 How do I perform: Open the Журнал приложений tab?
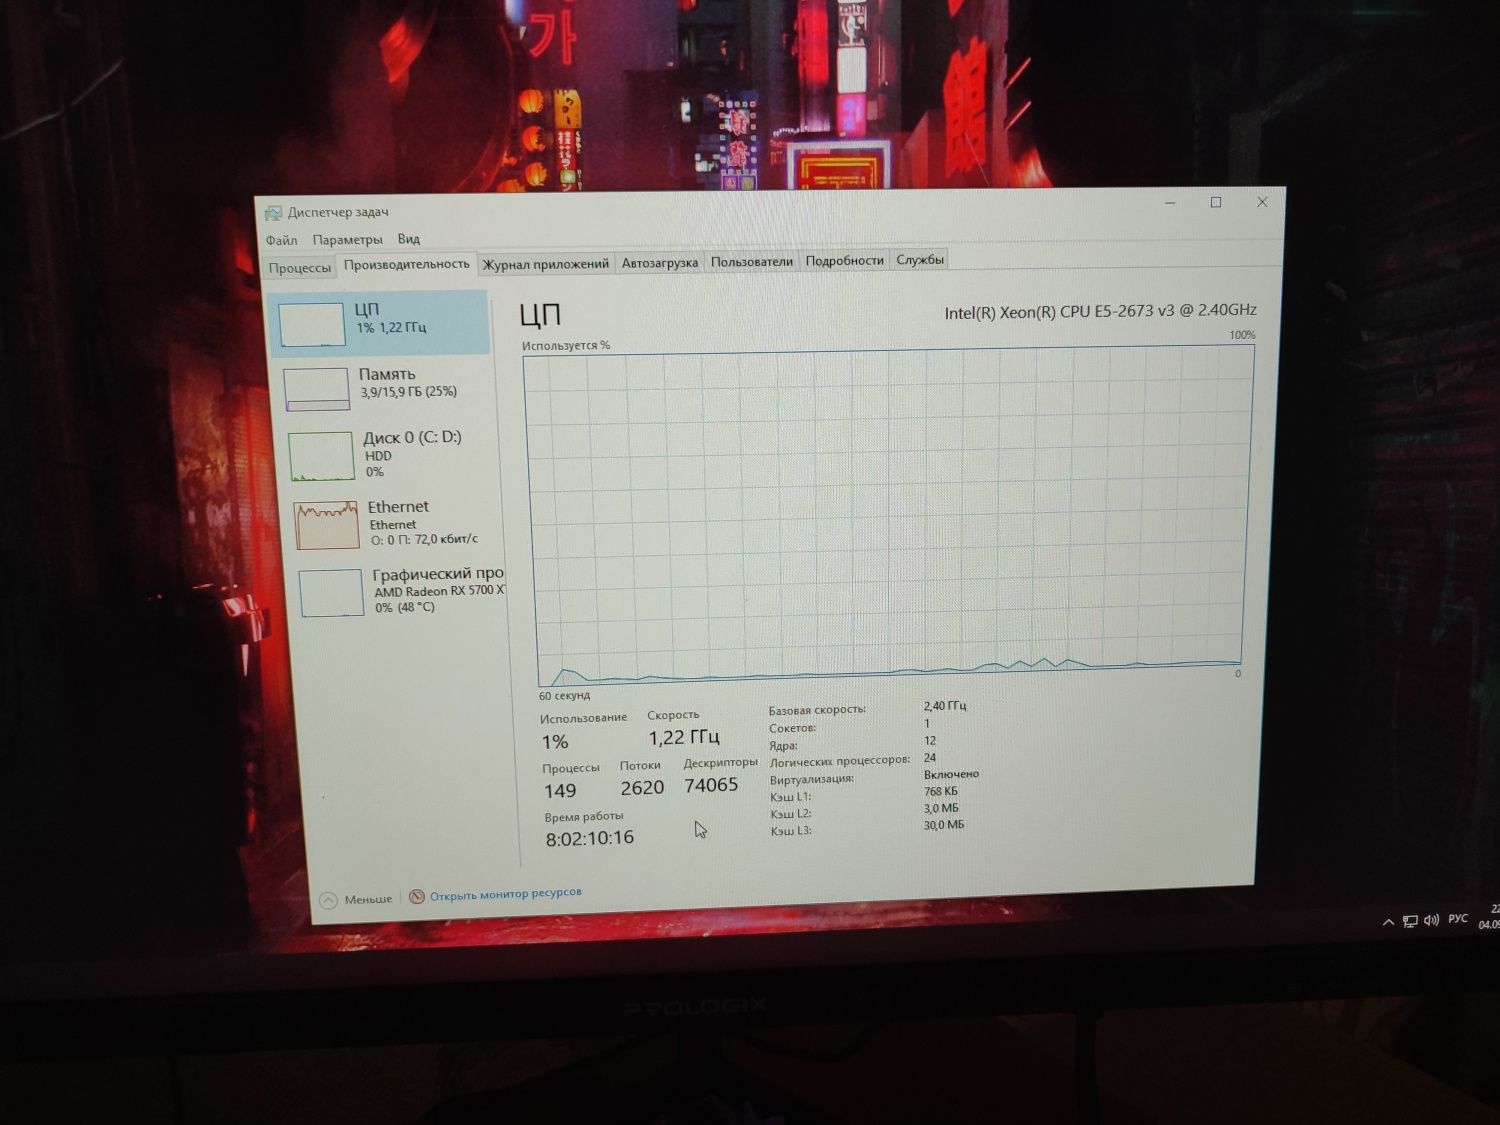545,264
